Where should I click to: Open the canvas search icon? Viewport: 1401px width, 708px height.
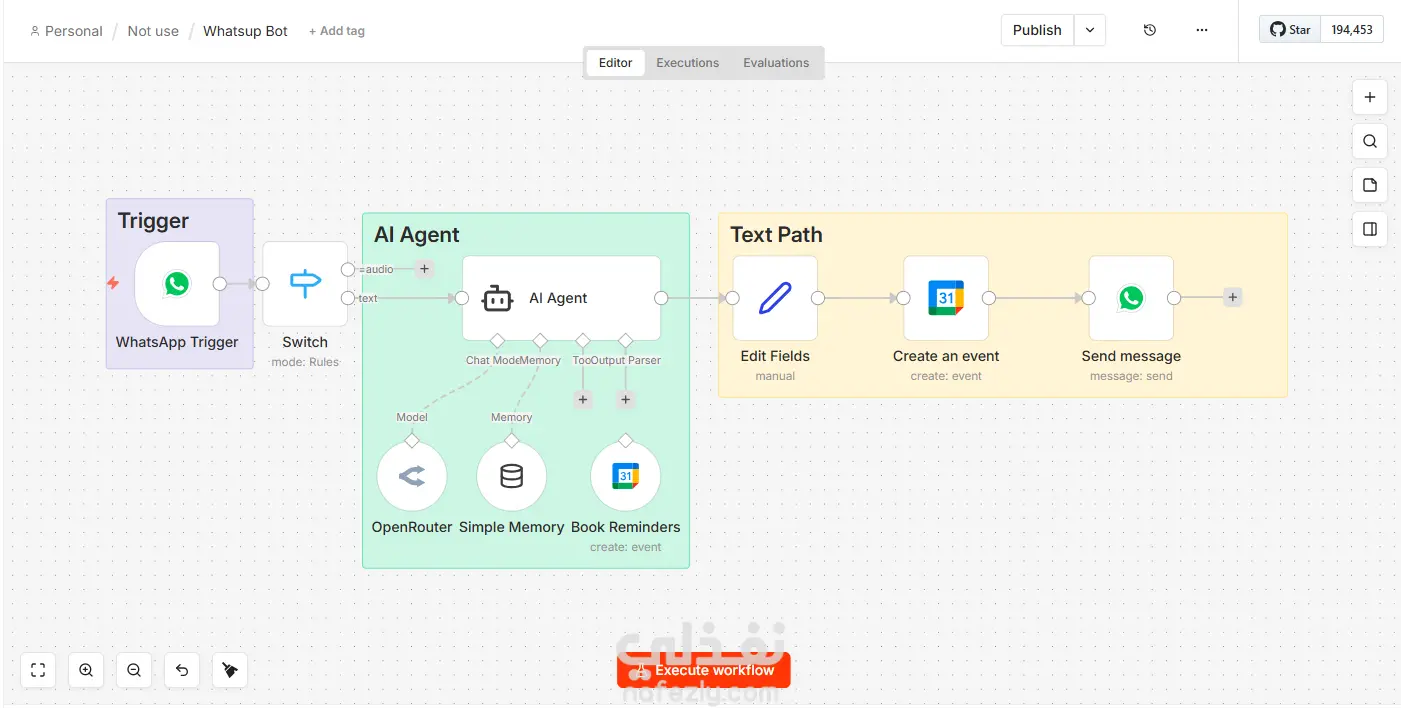point(1370,141)
